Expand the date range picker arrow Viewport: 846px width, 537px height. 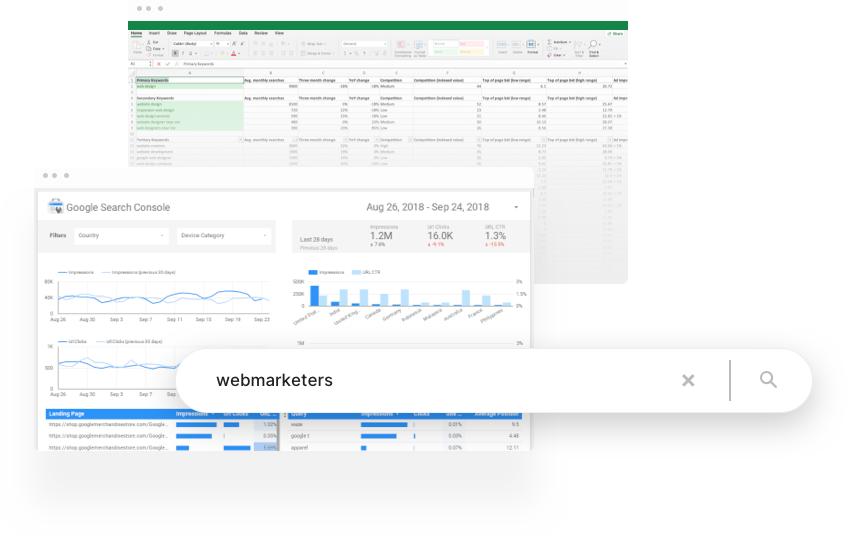click(x=516, y=208)
